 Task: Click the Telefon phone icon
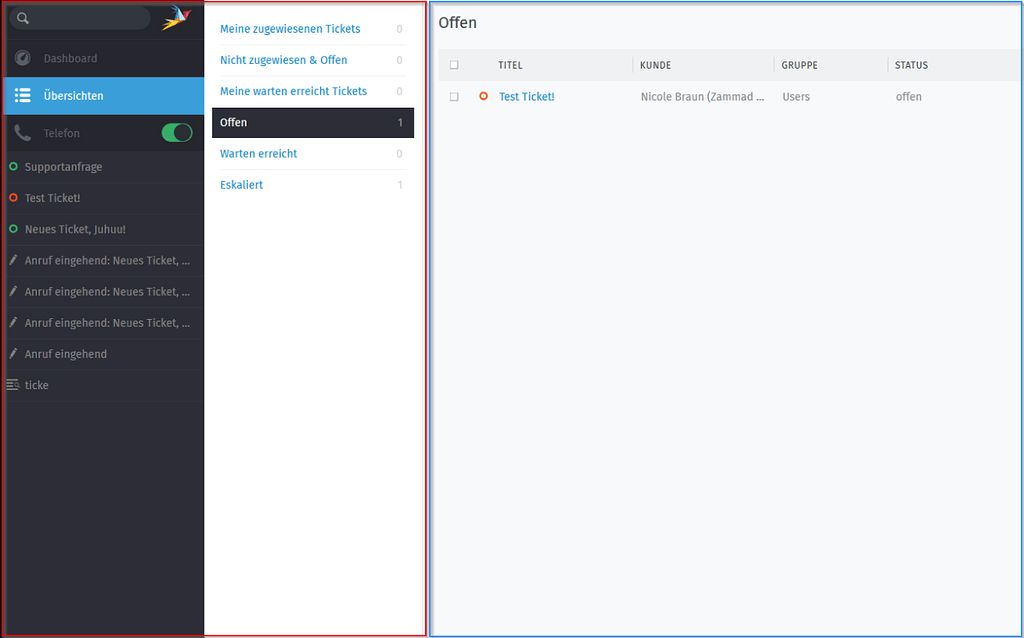(22, 132)
